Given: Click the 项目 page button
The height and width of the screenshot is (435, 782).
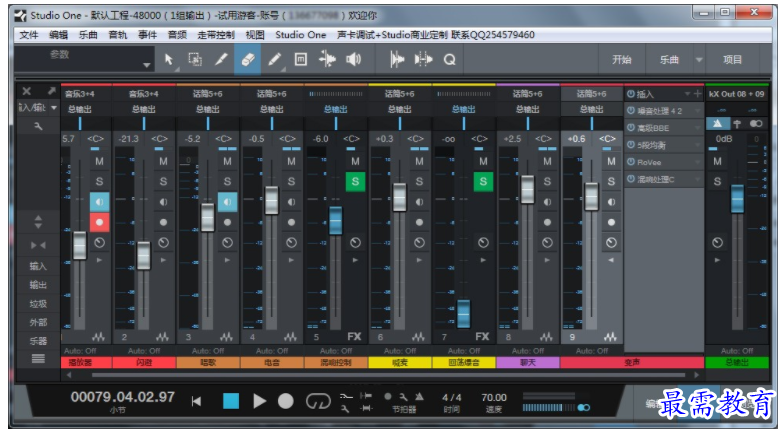Looking at the screenshot, I should point(732,60).
